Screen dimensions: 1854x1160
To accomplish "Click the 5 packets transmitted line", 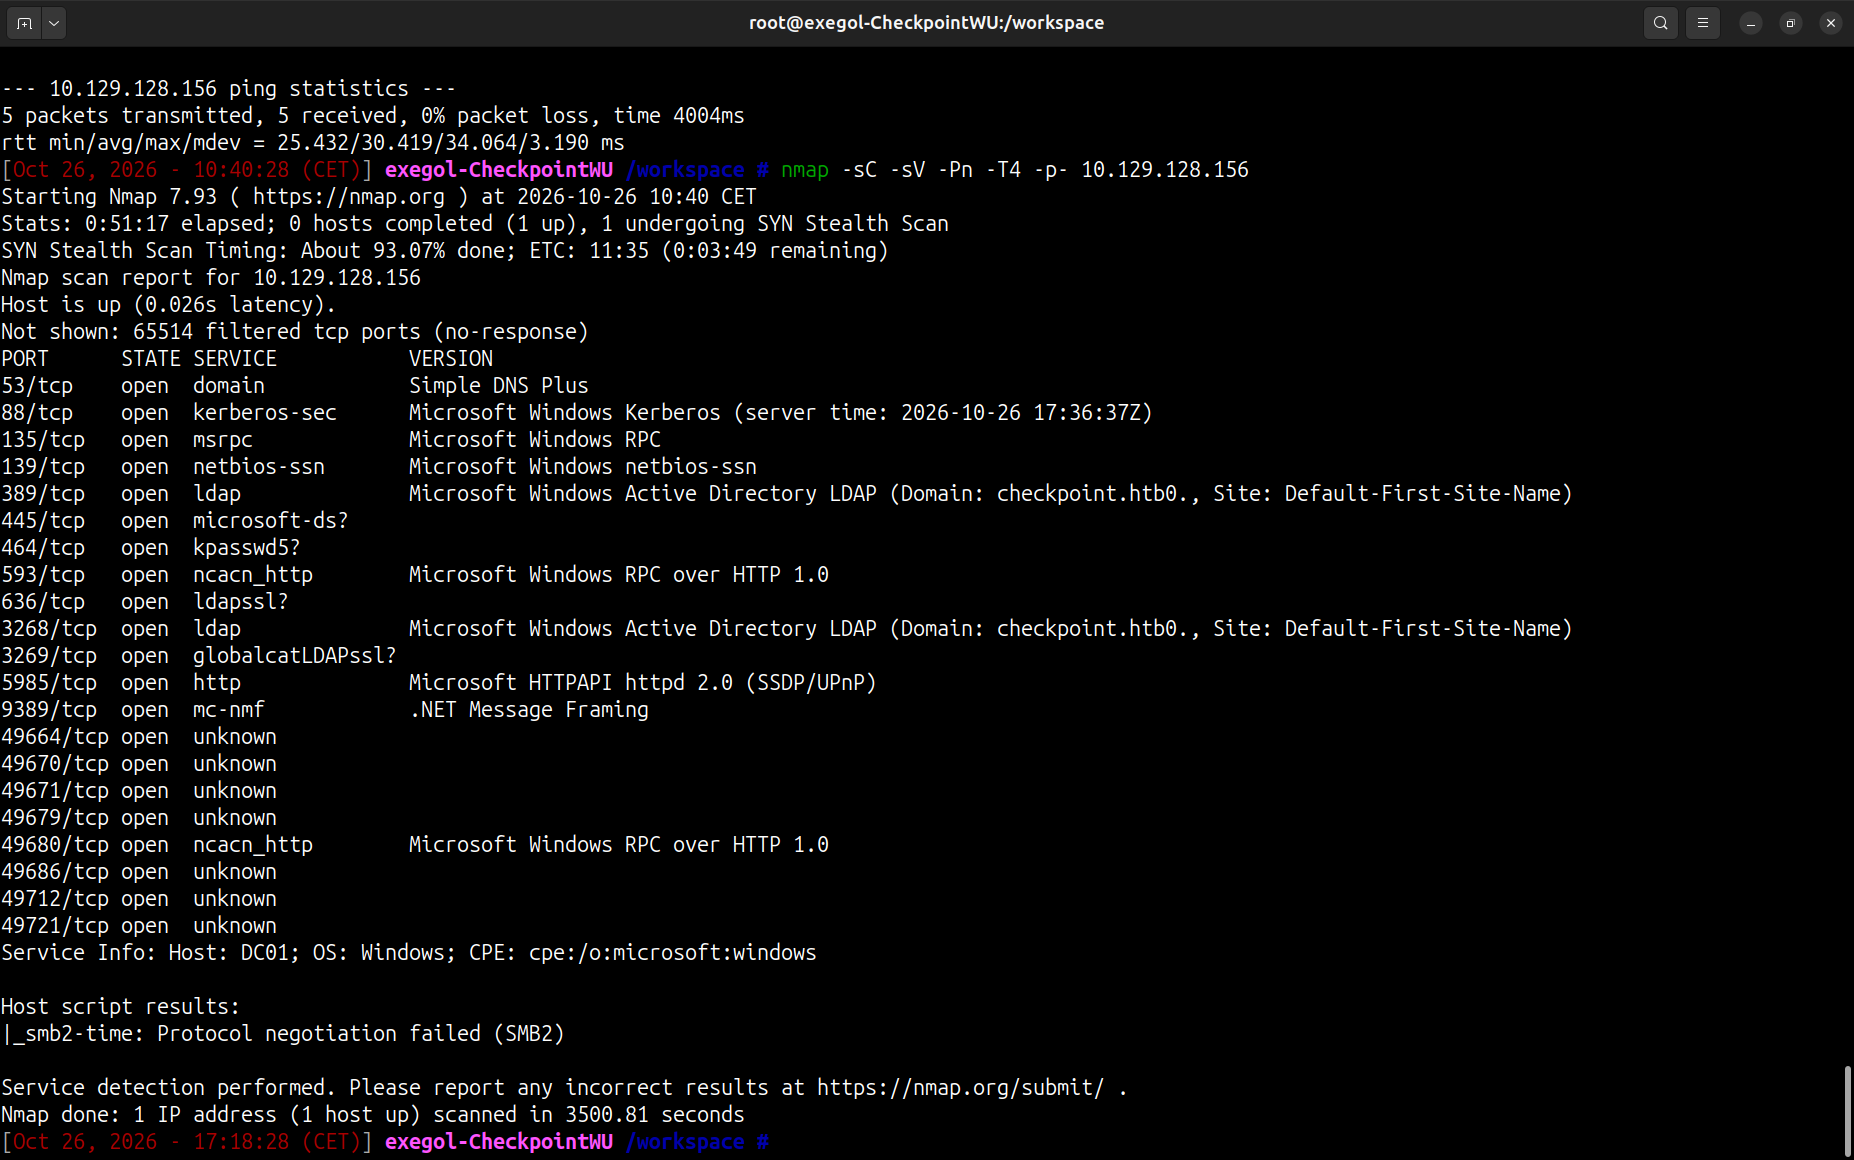I will pos(373,116).
